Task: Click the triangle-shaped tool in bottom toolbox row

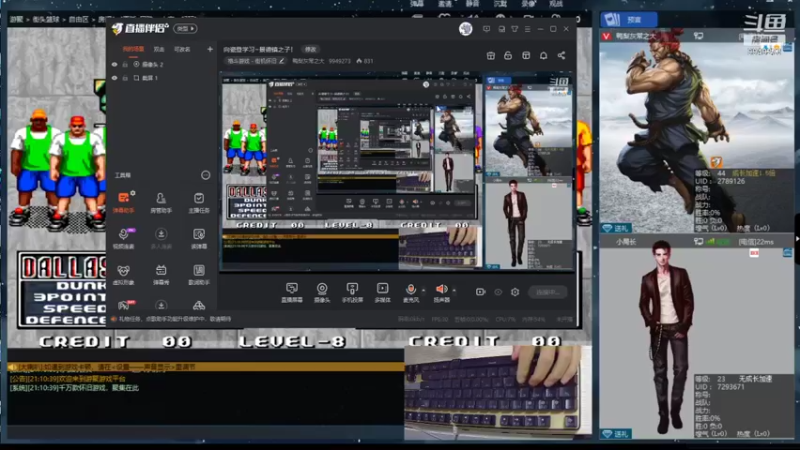Action: [x=199, y=305]
